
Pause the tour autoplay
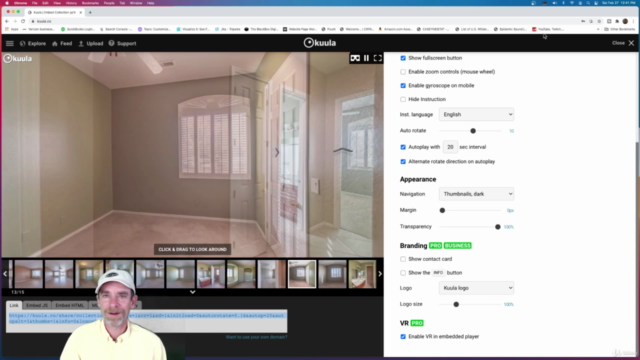(x=366, y=58)
